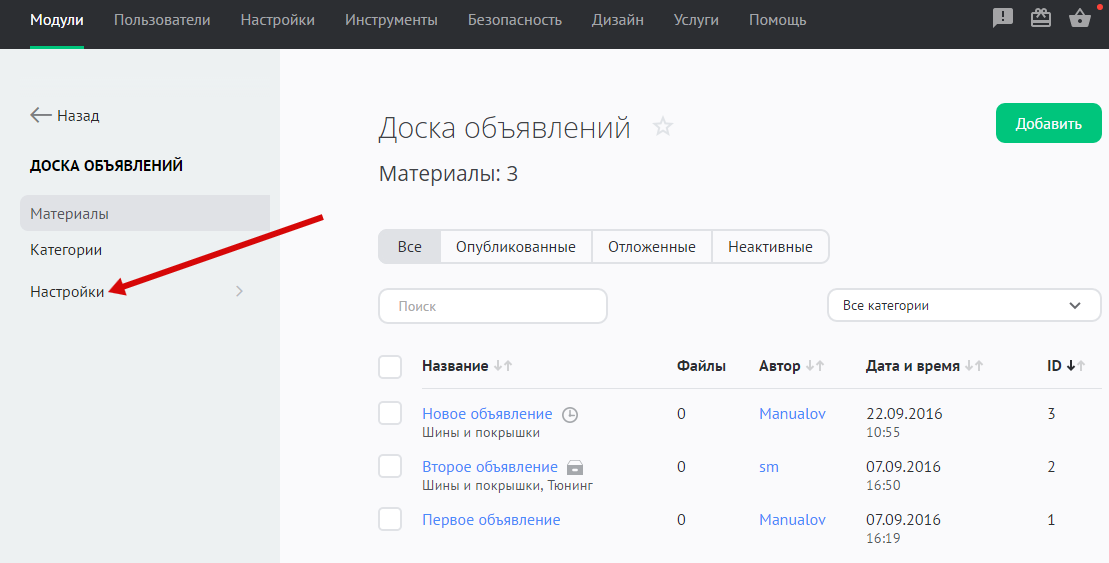This screenshot has width=1109, height=563.
Task: Star the Доска объявлений page as favorite
Action: coord(662,127)
